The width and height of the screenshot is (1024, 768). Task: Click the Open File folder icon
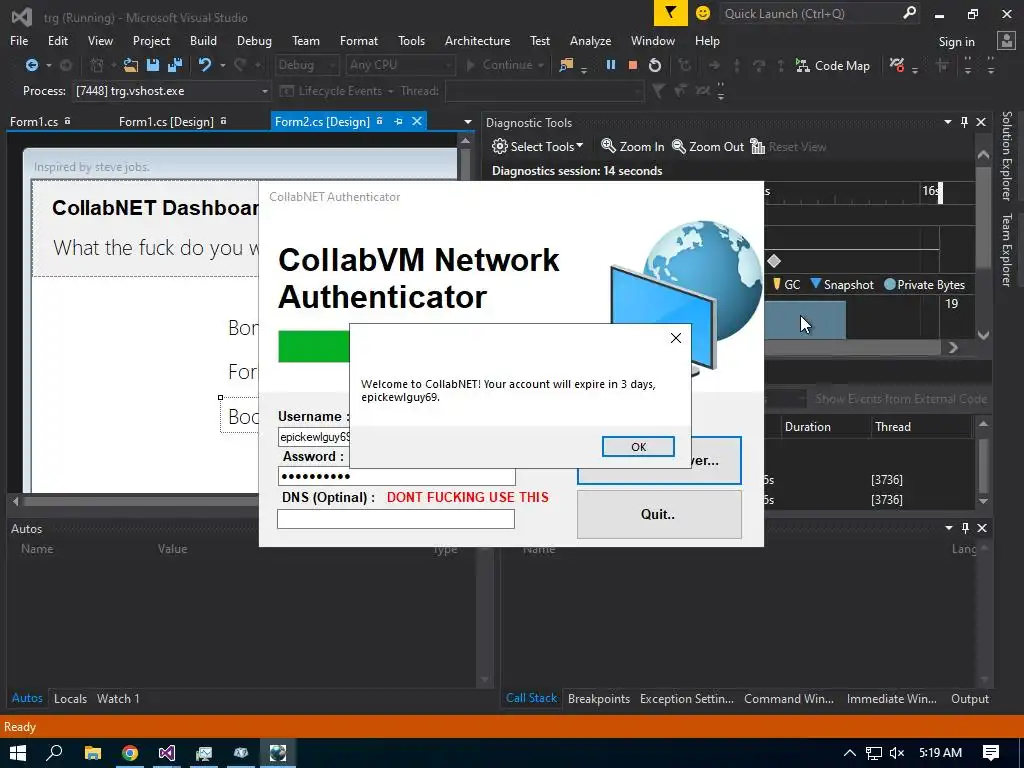click(131, 65)
